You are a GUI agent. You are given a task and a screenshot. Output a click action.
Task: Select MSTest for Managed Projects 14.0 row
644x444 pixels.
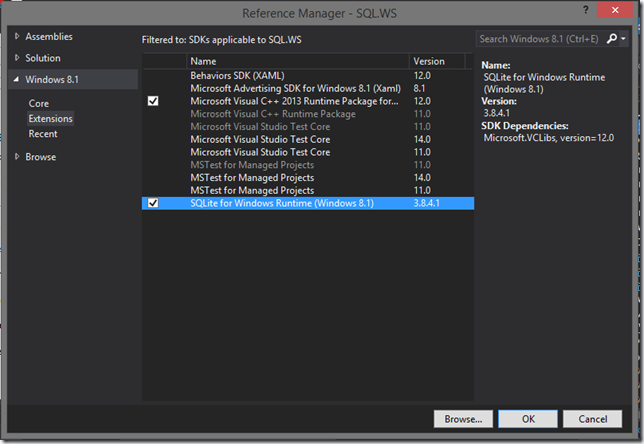tap(308, 177)
